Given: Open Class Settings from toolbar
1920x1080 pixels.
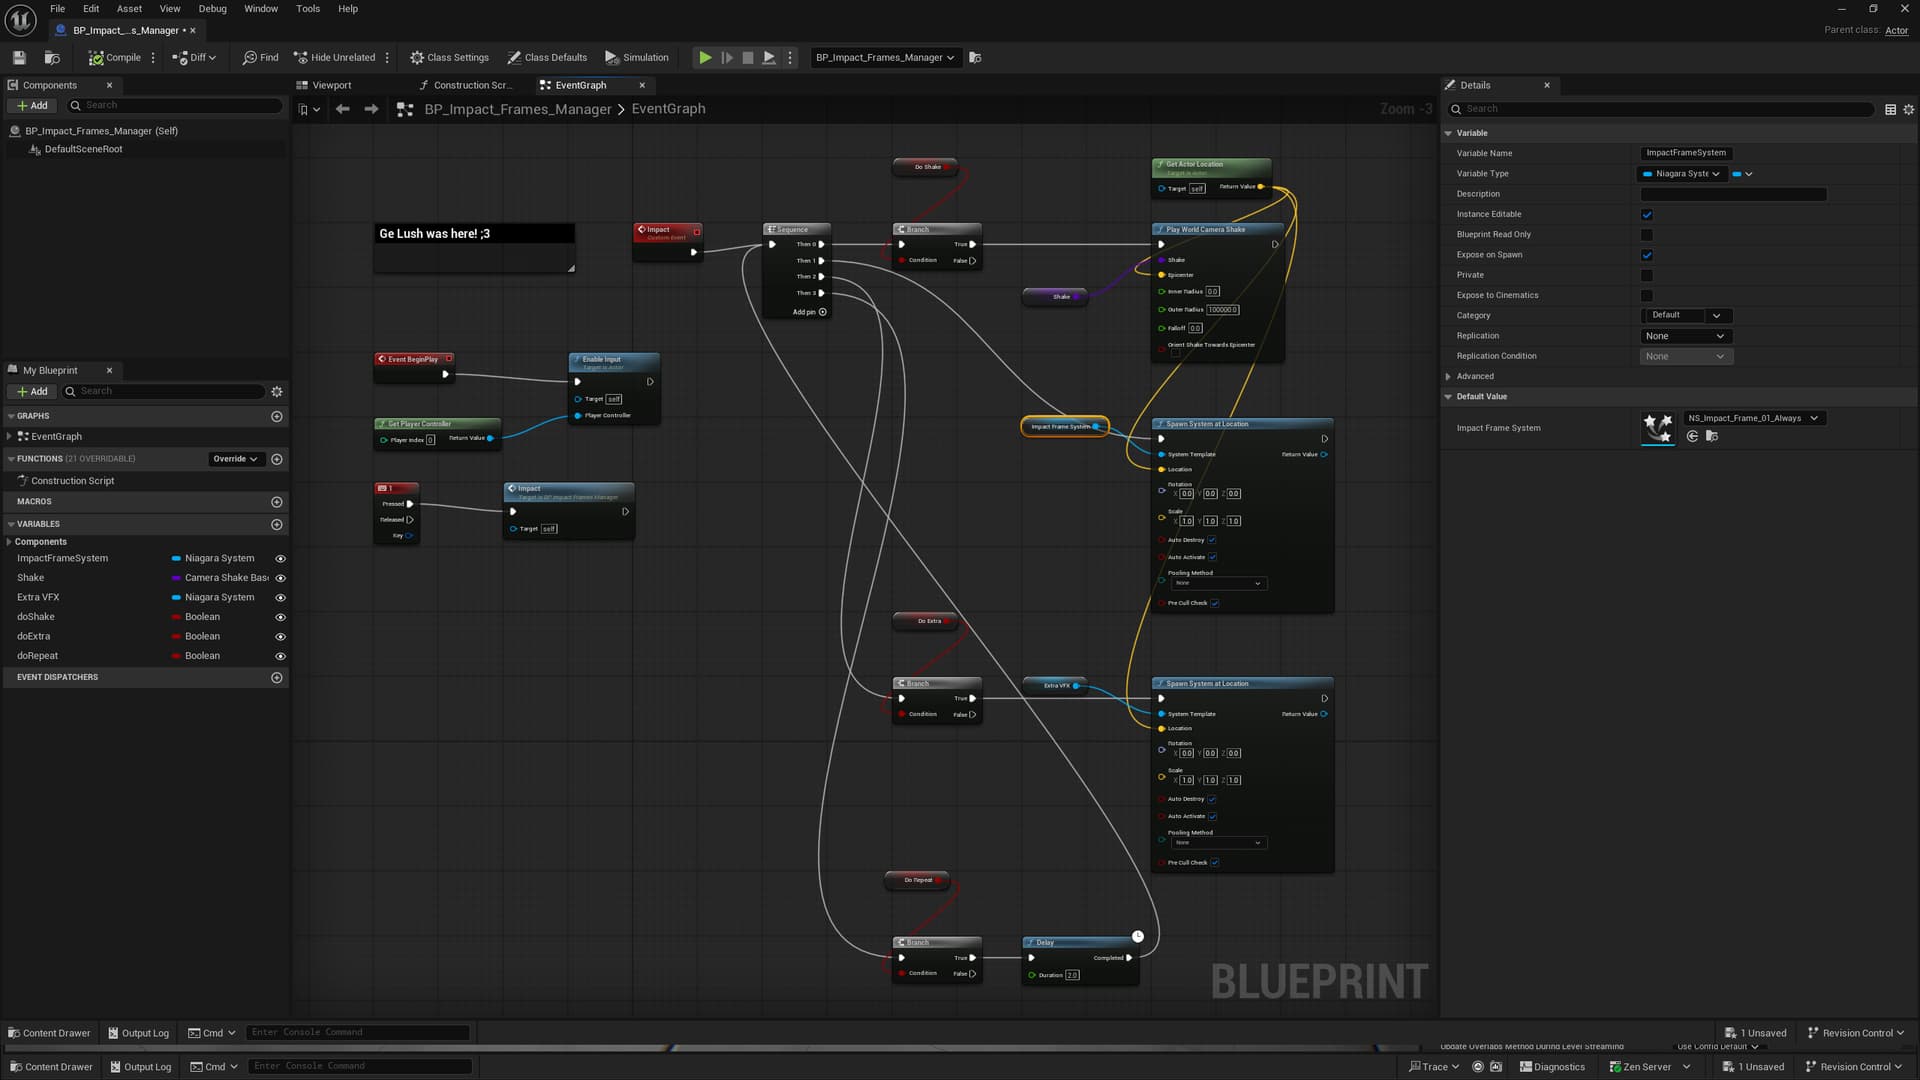Looking at the screenshot, I should pyautogui.click(x=449, y=58).
